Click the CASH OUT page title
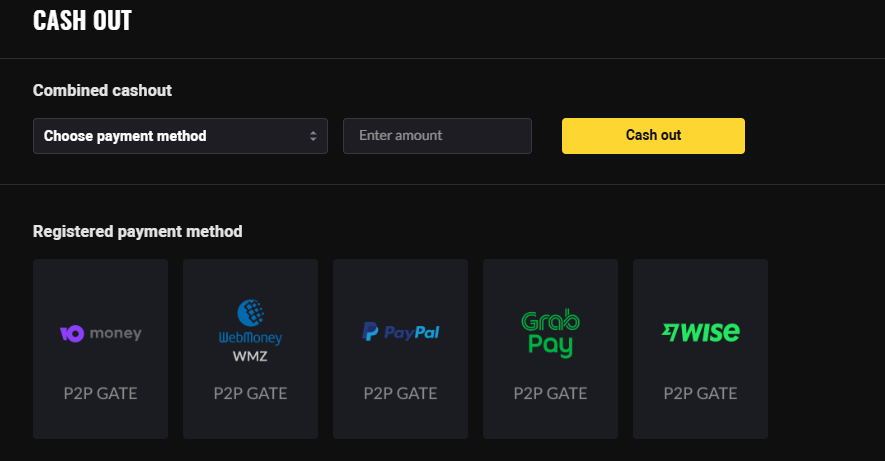 pos(82,20)
